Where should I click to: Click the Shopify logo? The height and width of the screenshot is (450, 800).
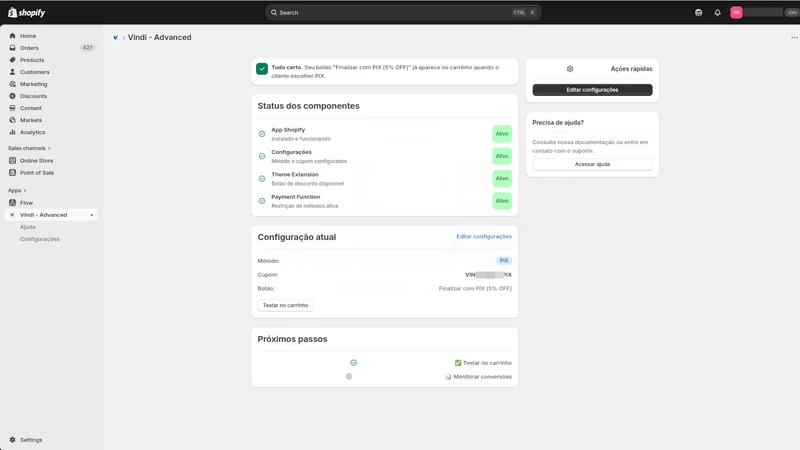tap(27, 13)
